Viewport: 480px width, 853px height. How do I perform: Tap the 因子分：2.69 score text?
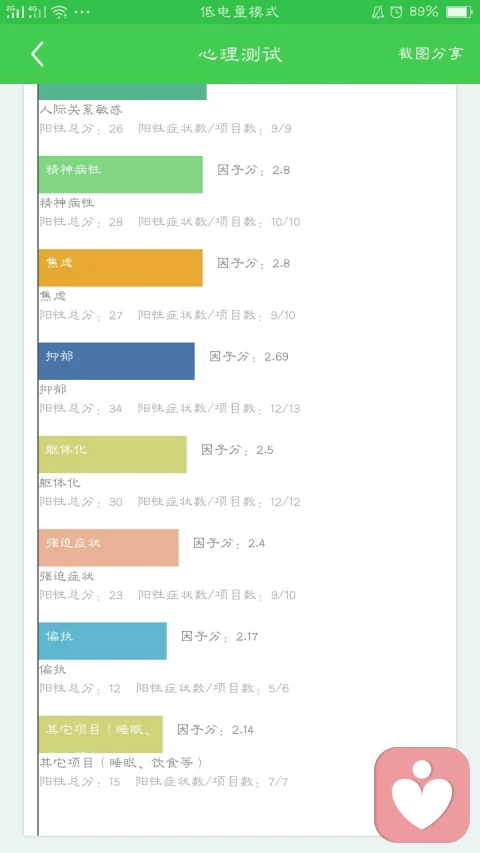tap(249, 357)
